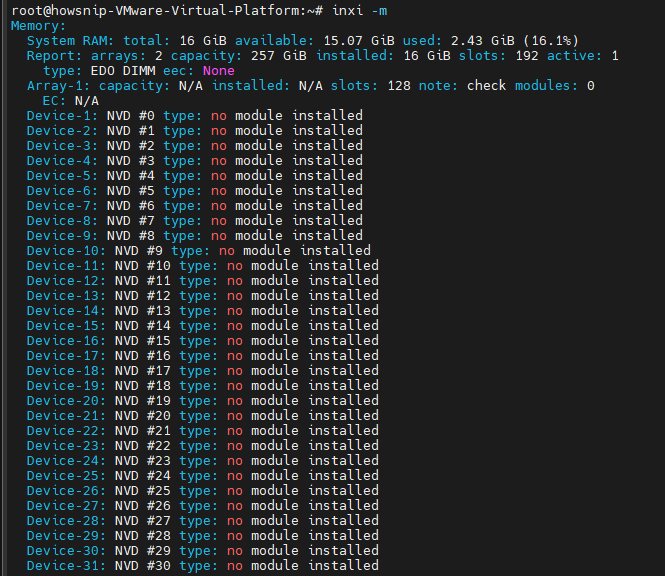Click the 'type: EDO DIMM' text
Viewport: 665px width, 576px height.
pyautogui.click(x=99, y=71)
